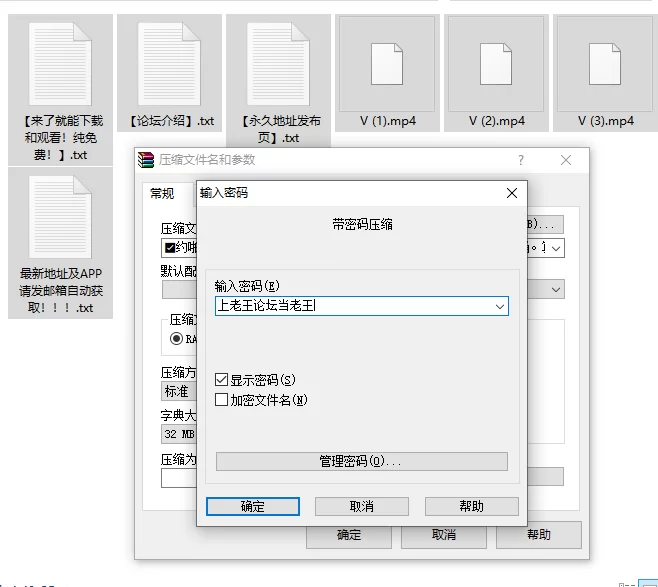Expand the default profile dropdown arrow
The width and height of the screenshot is (658, 587).
[556, 289]
